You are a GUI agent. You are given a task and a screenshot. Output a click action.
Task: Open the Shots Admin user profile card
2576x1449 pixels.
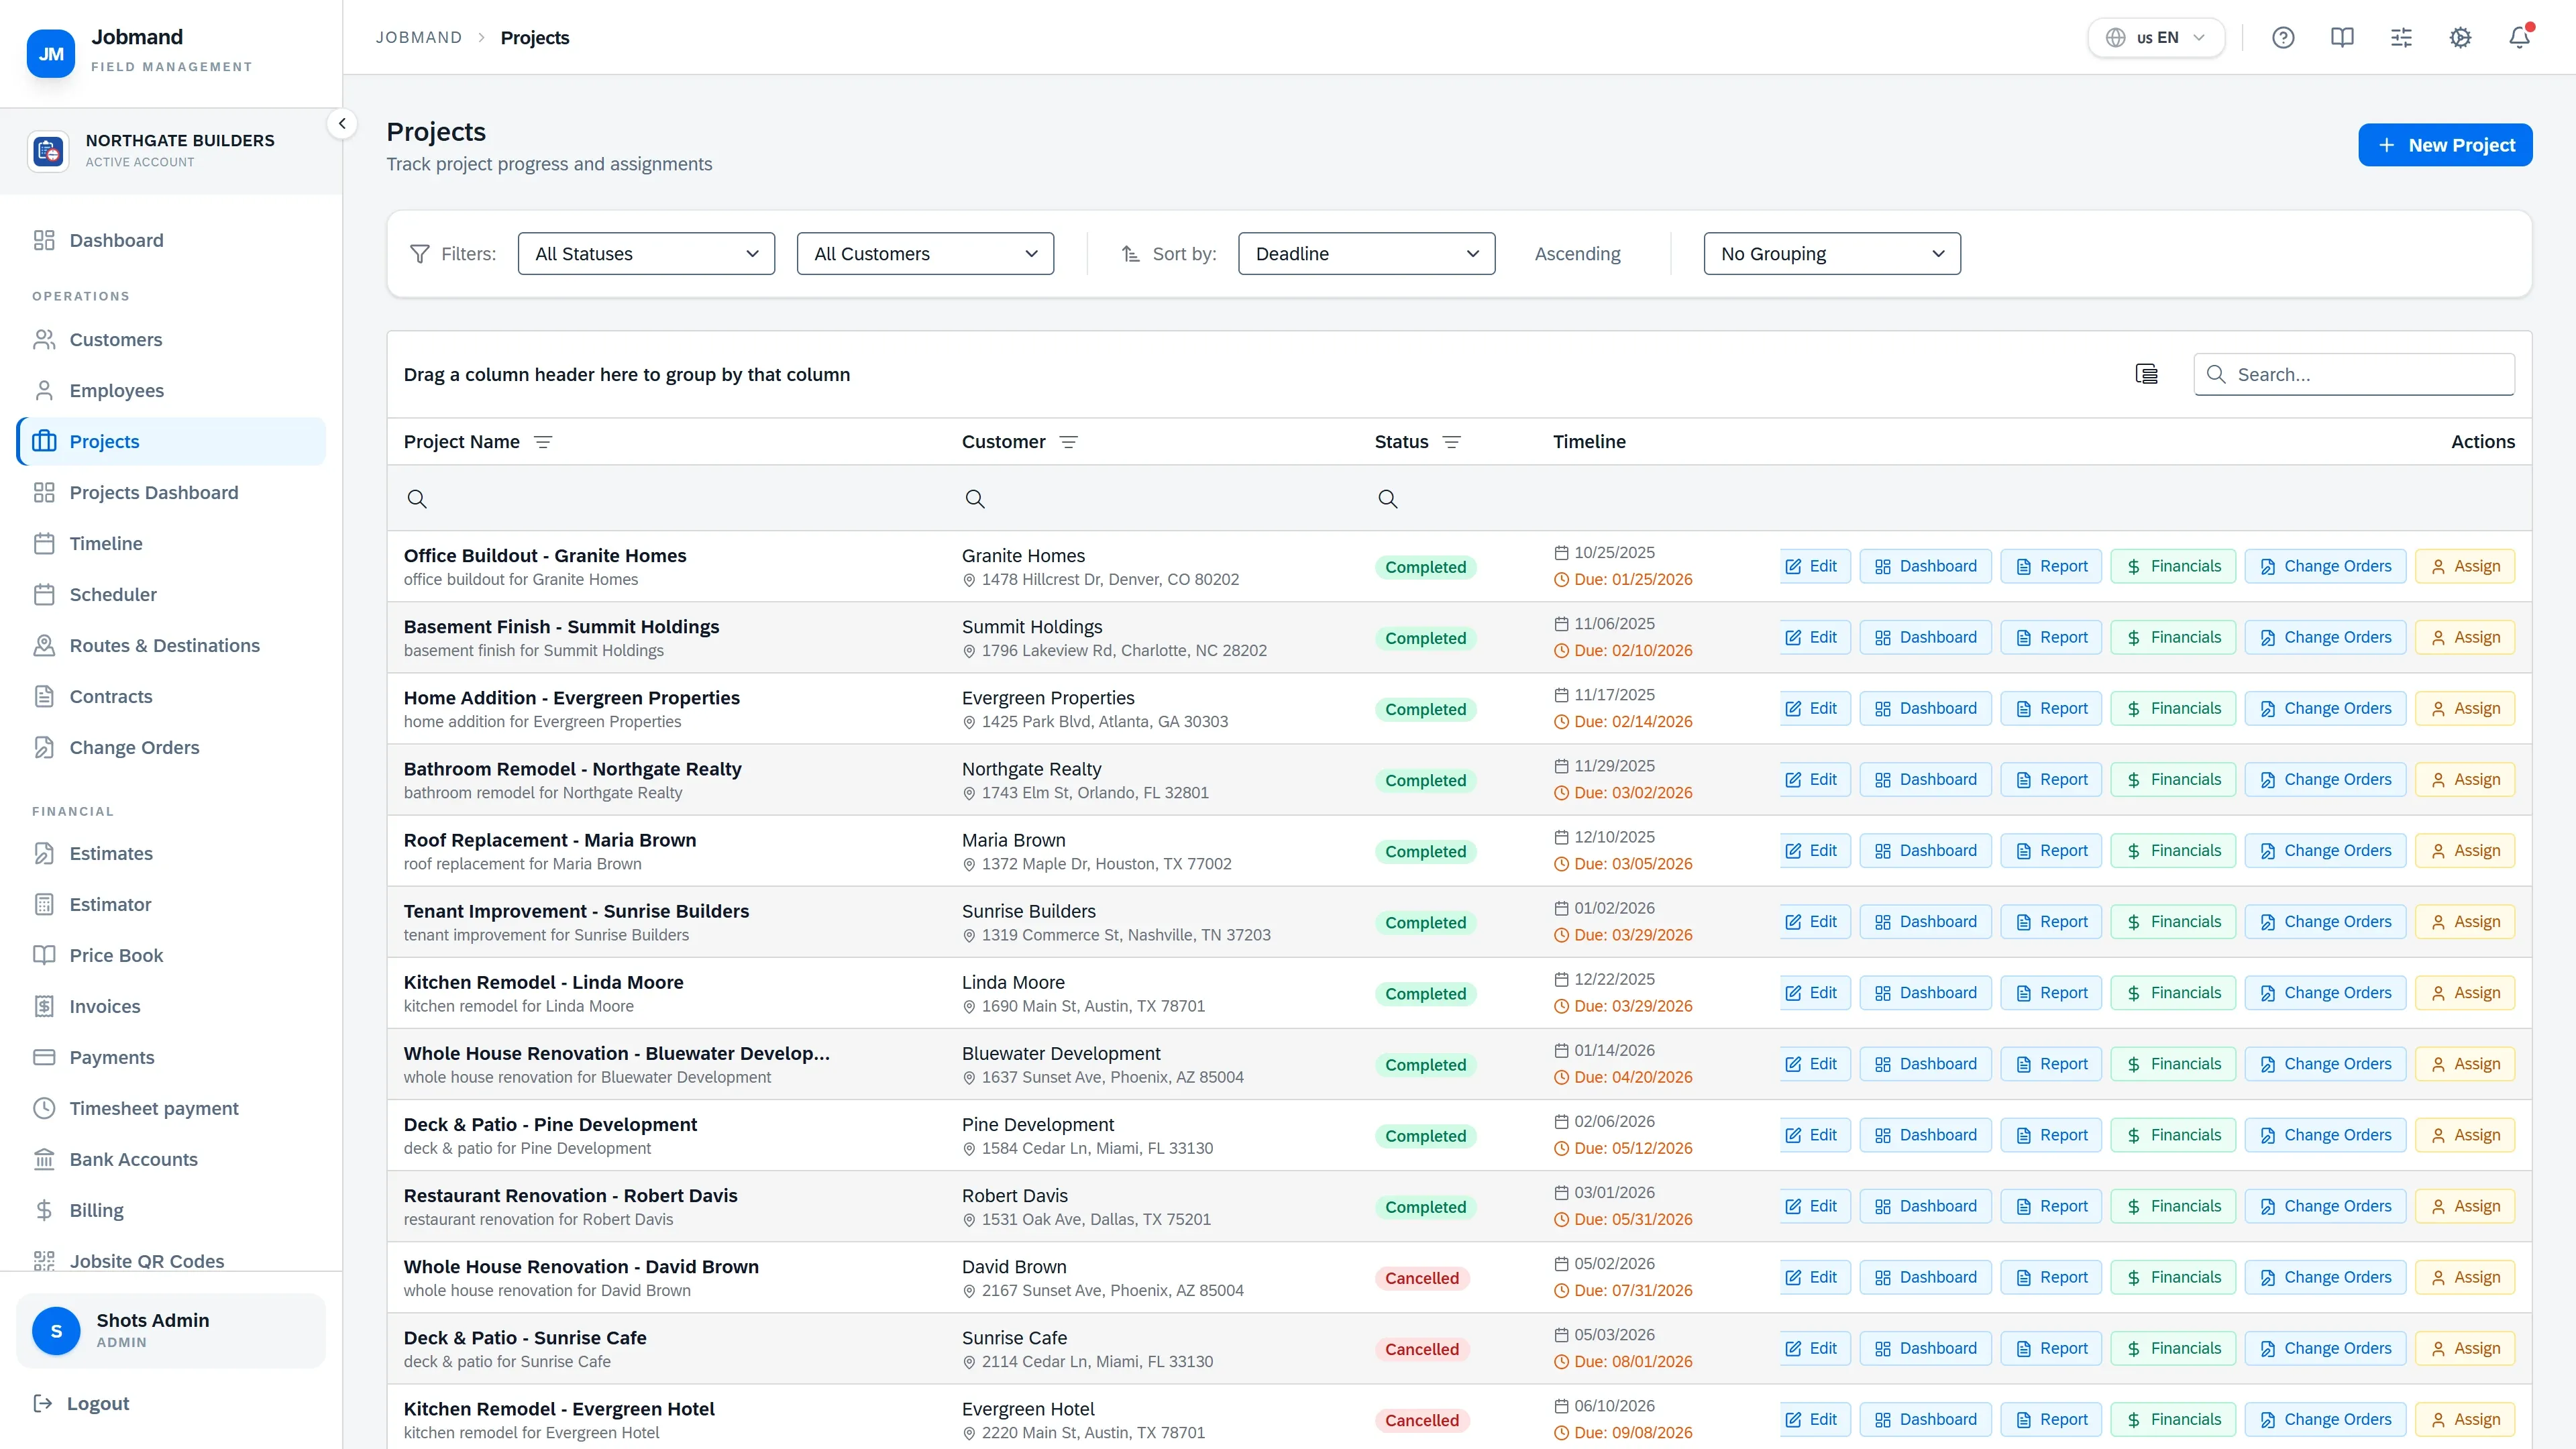171,1330
